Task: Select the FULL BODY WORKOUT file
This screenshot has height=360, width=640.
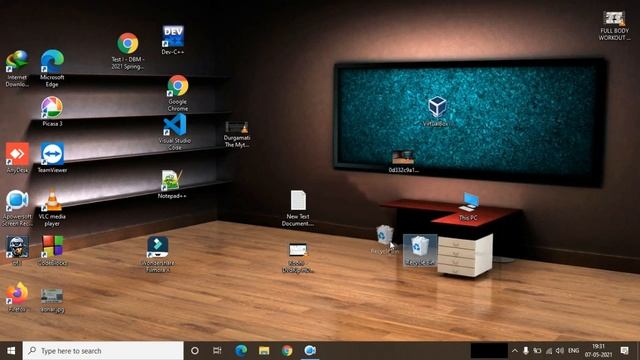Action: [614, 26]
